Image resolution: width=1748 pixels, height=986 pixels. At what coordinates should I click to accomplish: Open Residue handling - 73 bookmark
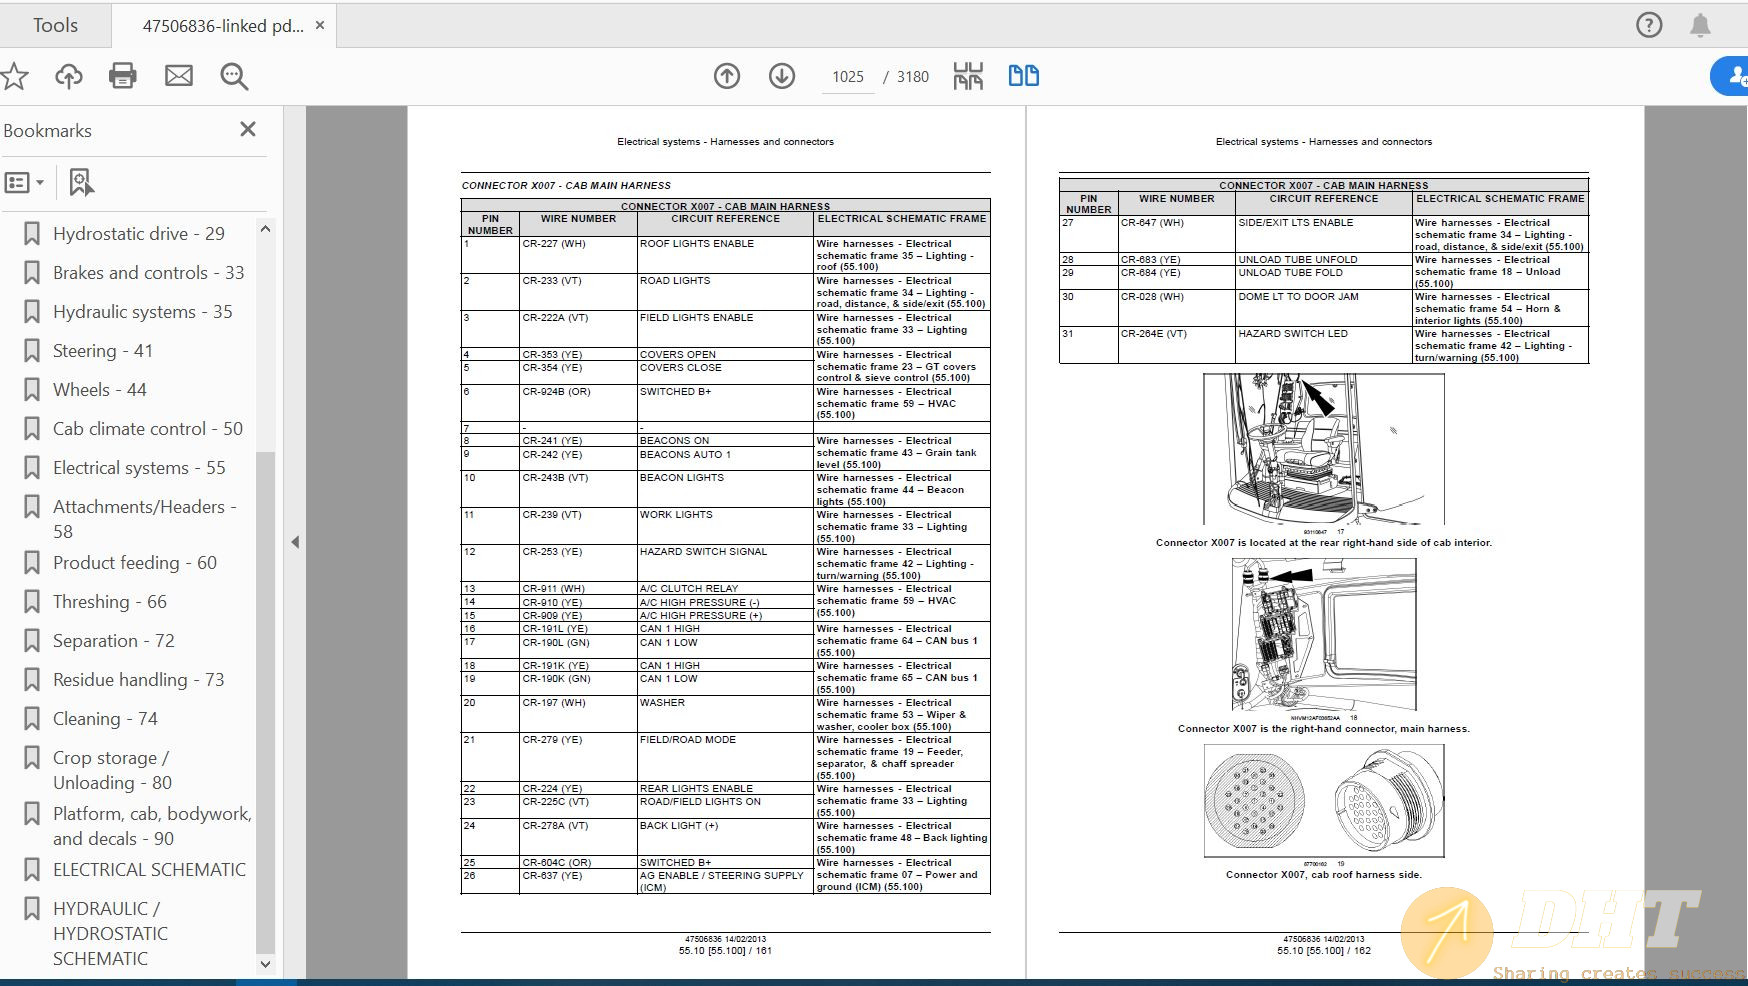pos(139,679)
